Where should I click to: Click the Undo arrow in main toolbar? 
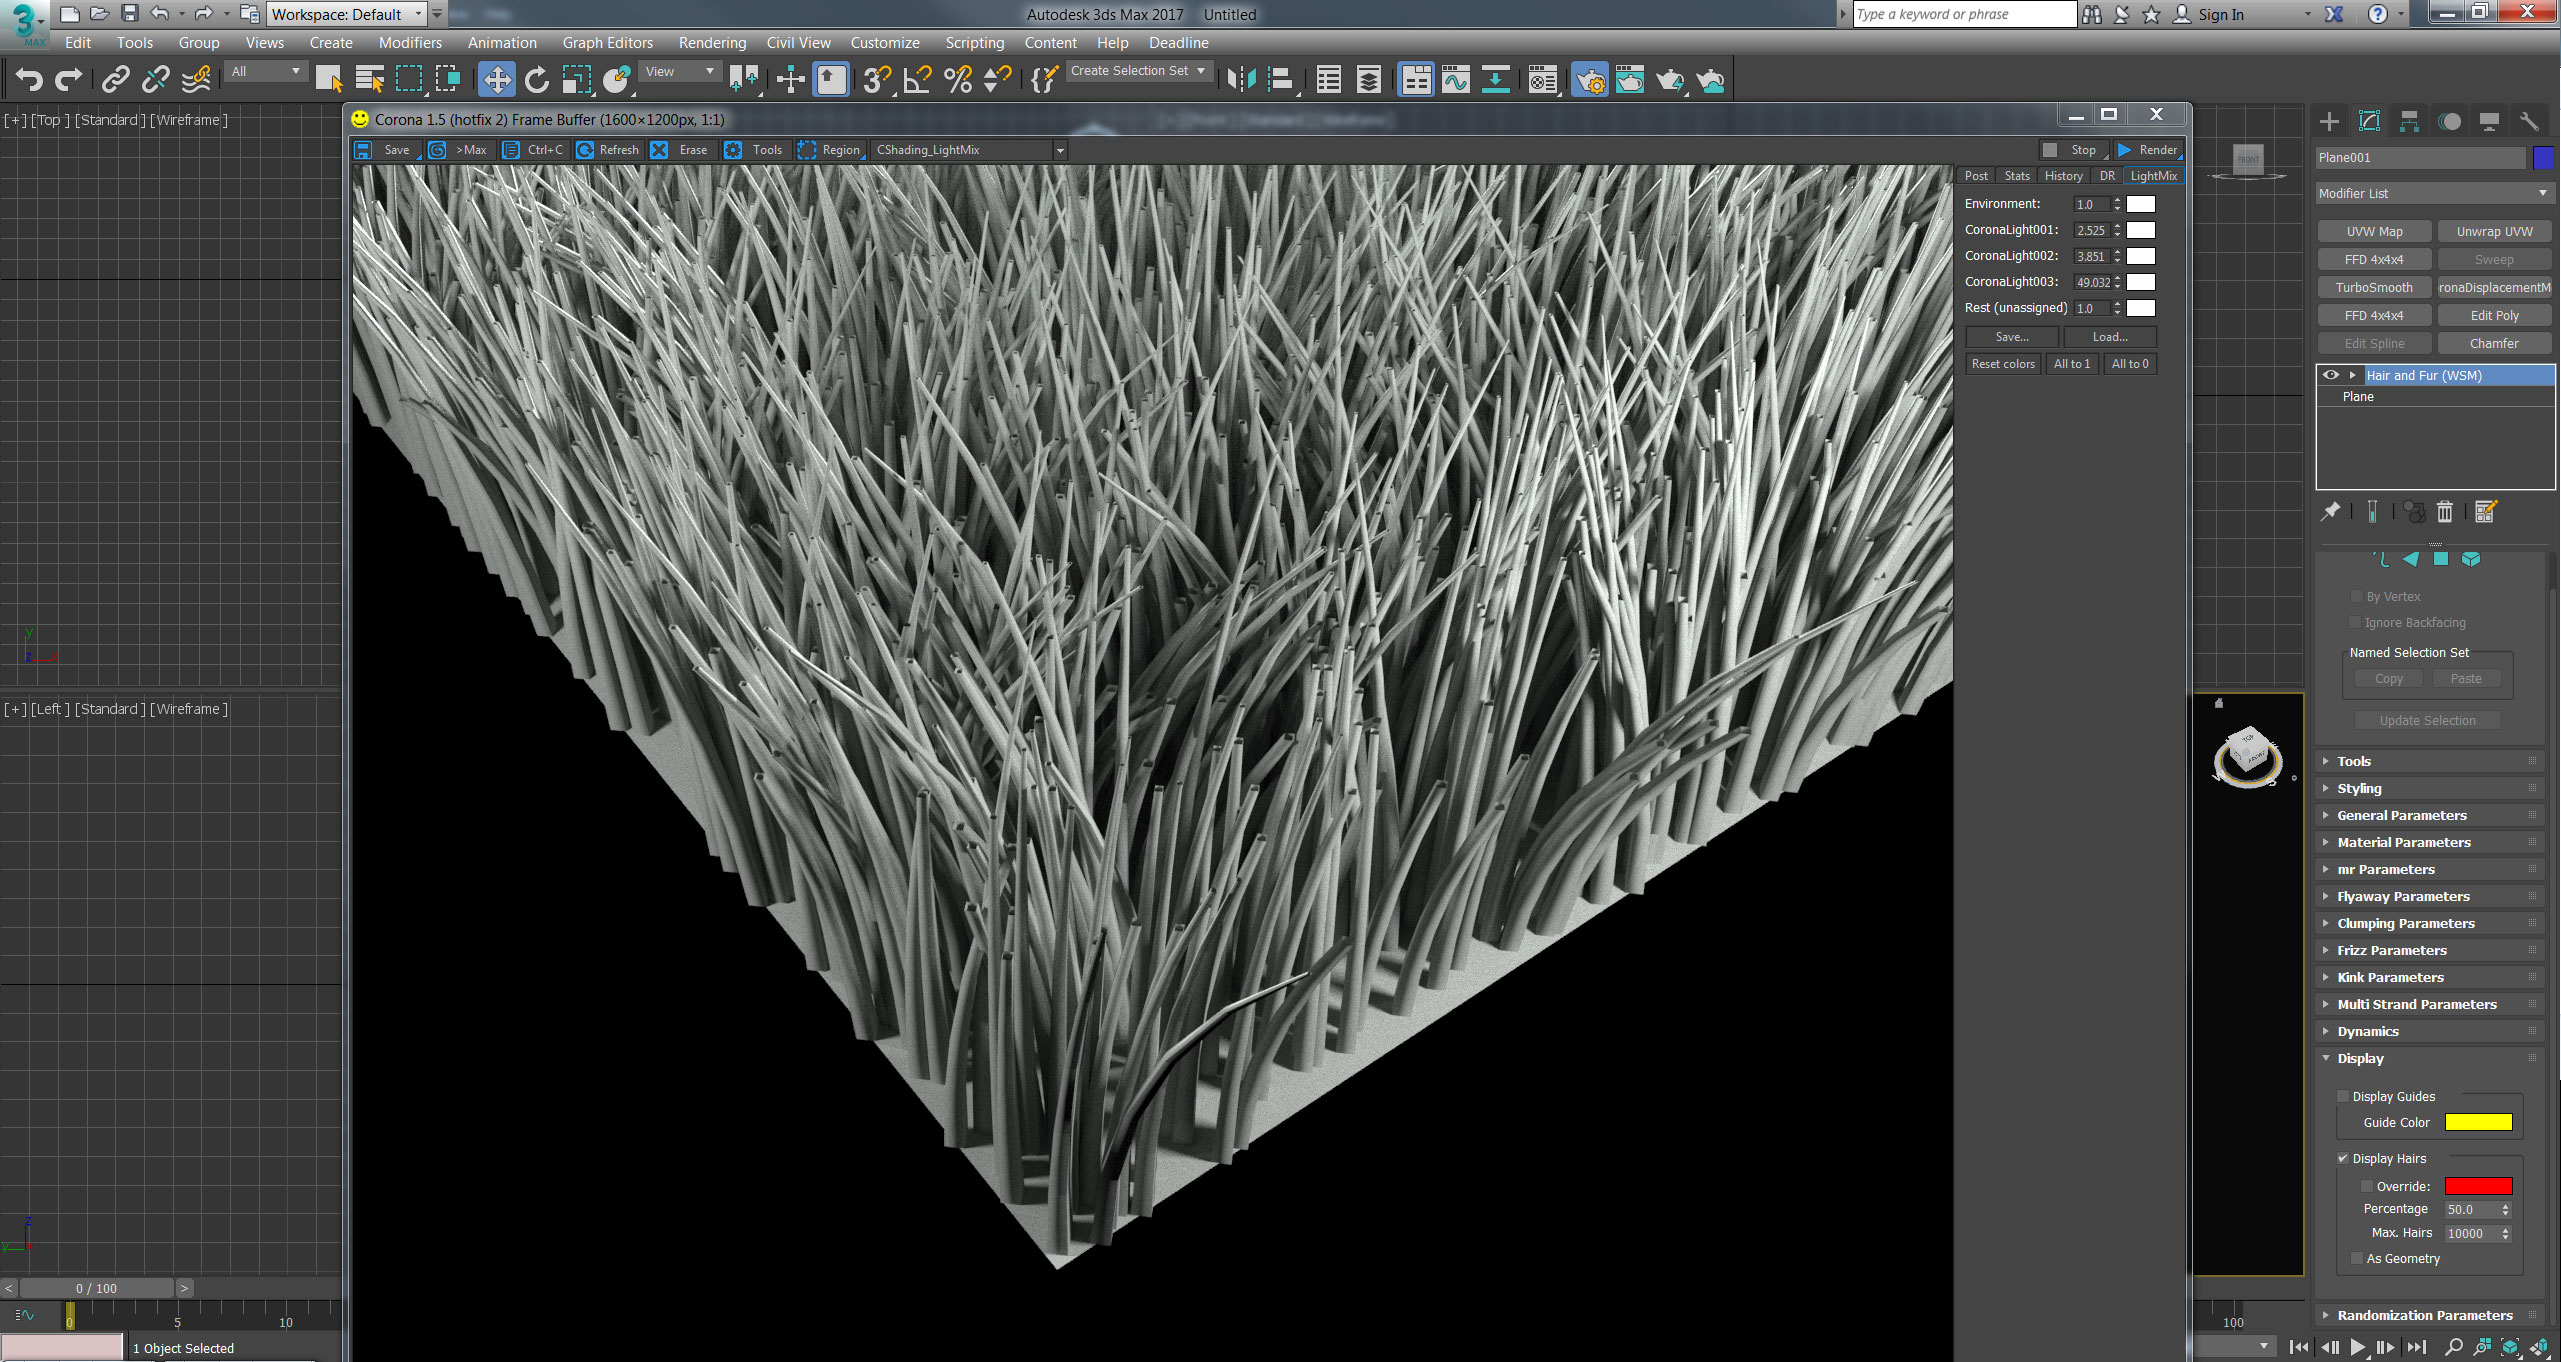(x=29, y=80)
